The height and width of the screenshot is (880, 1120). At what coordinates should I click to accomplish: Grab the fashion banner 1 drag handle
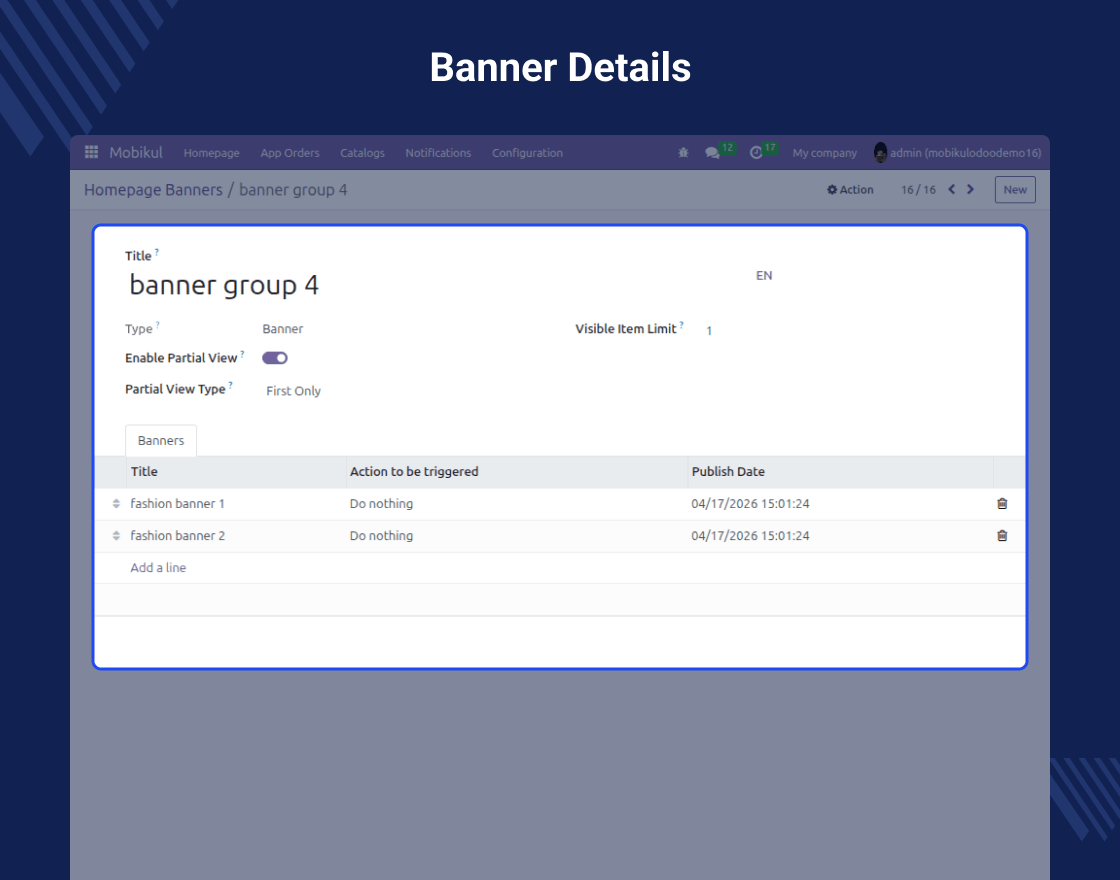116,504
